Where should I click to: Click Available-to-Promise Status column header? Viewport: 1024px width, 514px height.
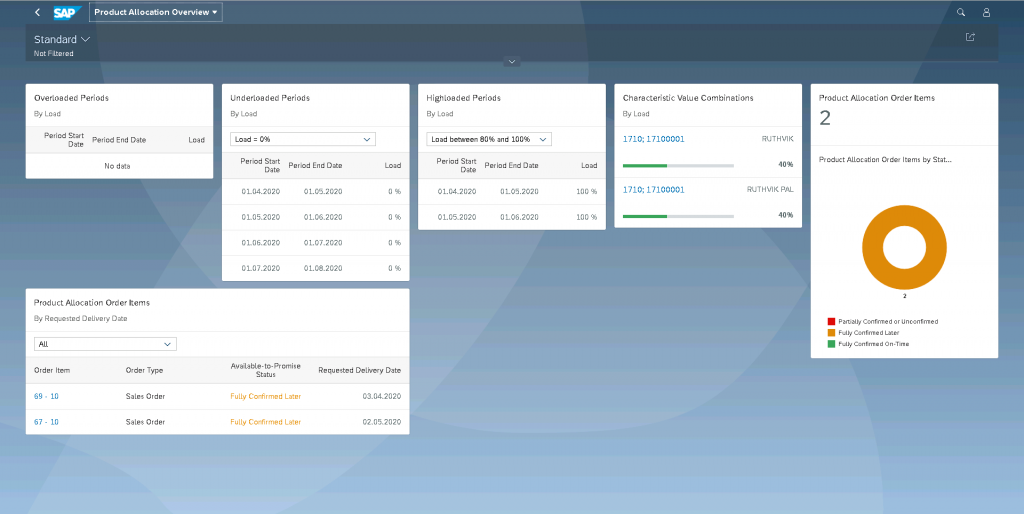coord(266,370)
